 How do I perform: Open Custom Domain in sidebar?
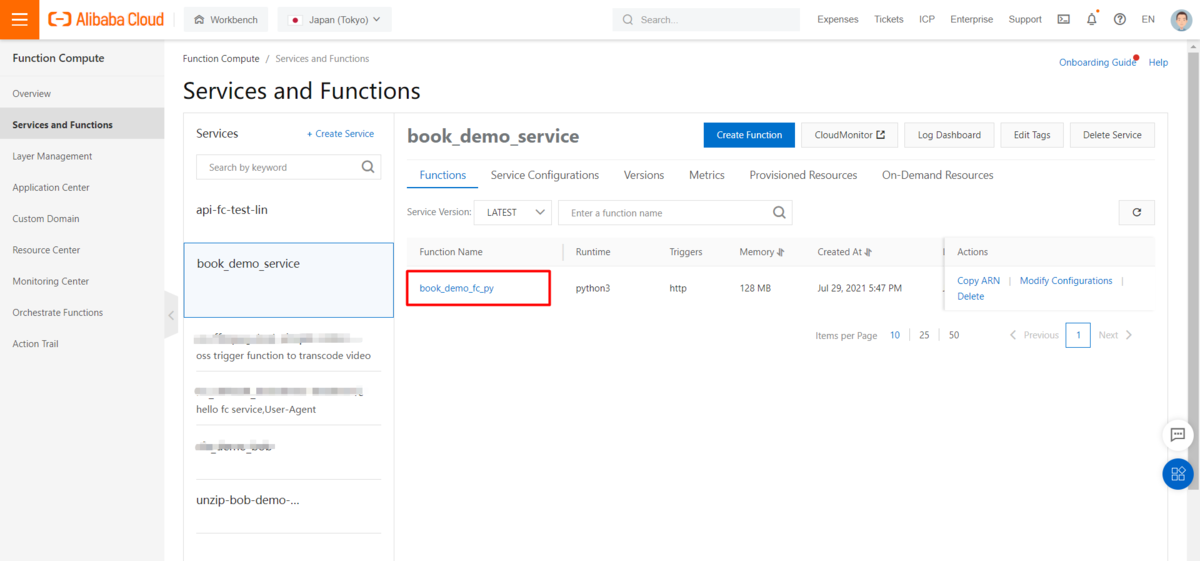(x=82, y=218)
